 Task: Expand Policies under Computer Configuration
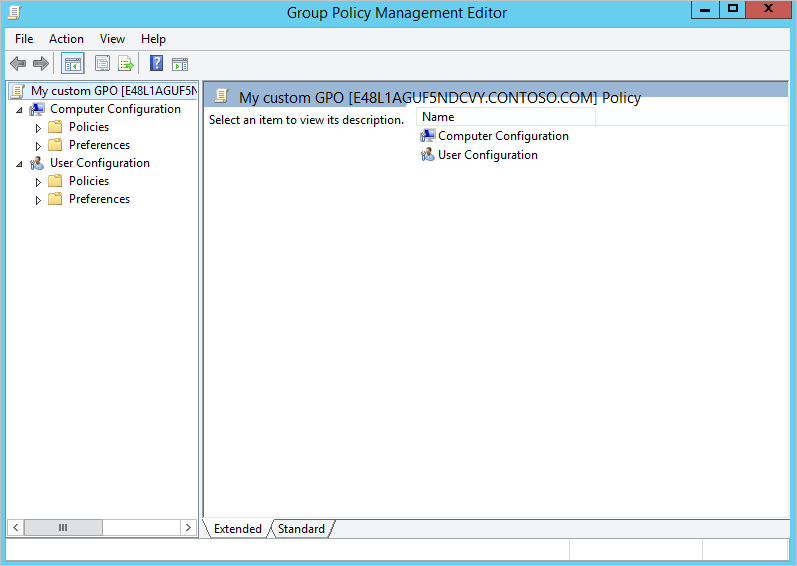[38, 128]
